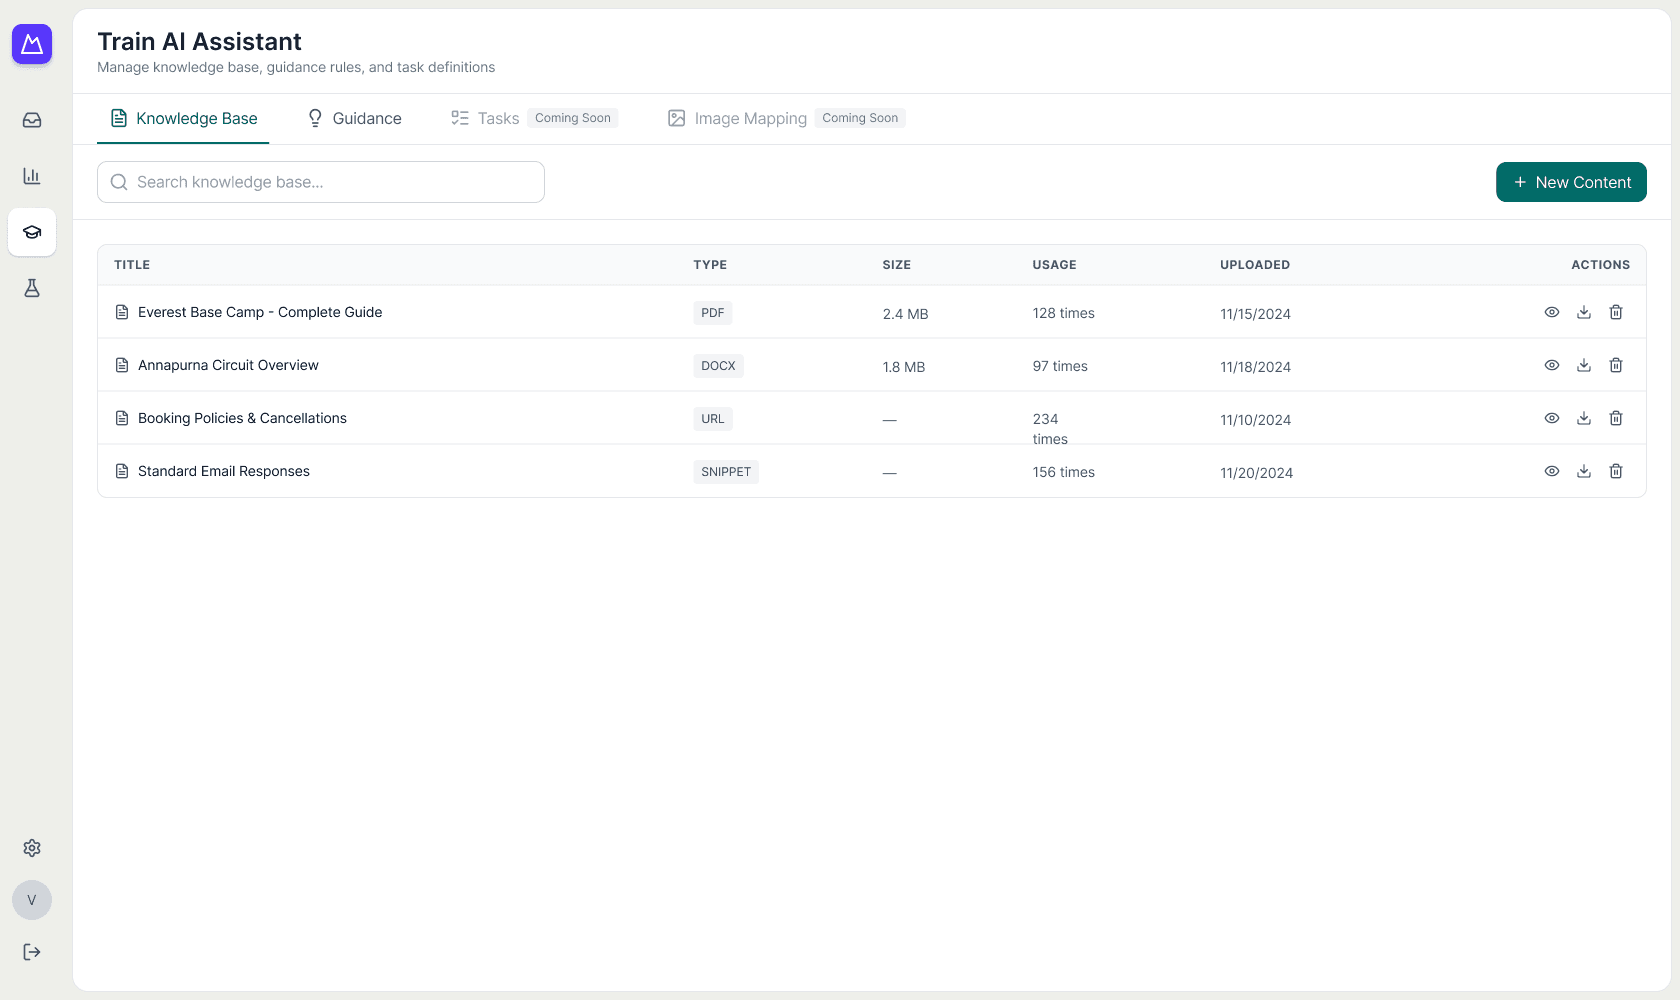Open settings gear in sidebar

(32, 848)
